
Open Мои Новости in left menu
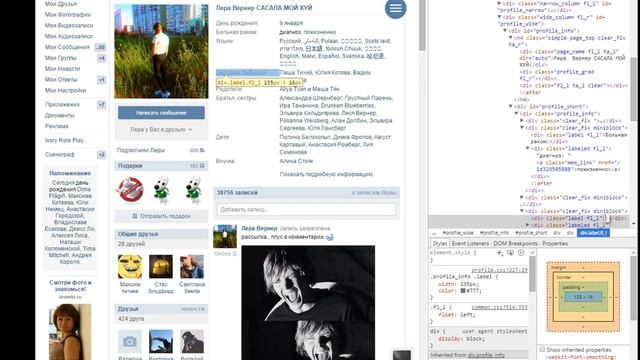click(62, 69)
